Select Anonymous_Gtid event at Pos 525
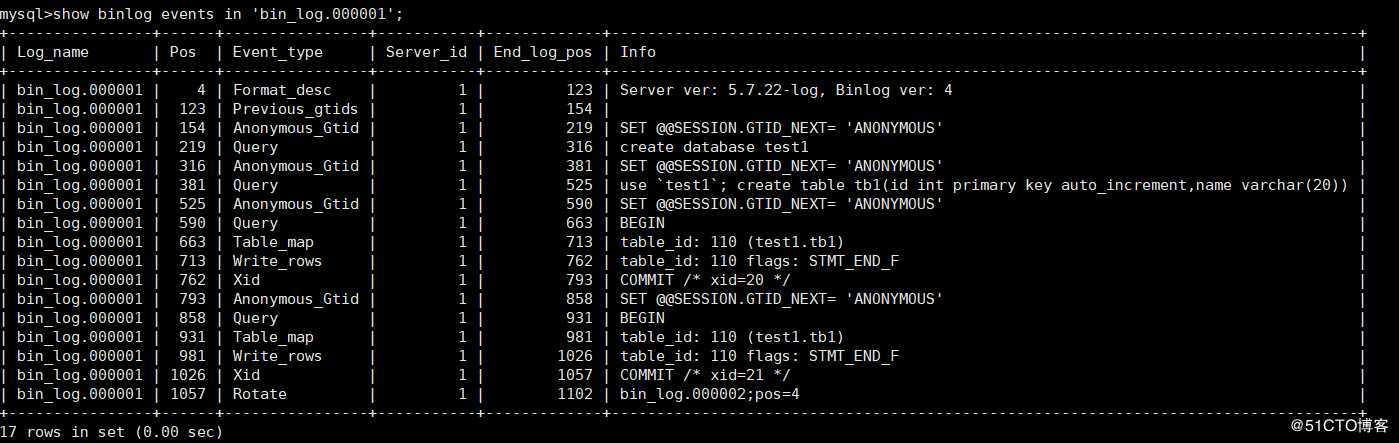Viewport: 1399px width, 443px height. click(x=296, y=204)
